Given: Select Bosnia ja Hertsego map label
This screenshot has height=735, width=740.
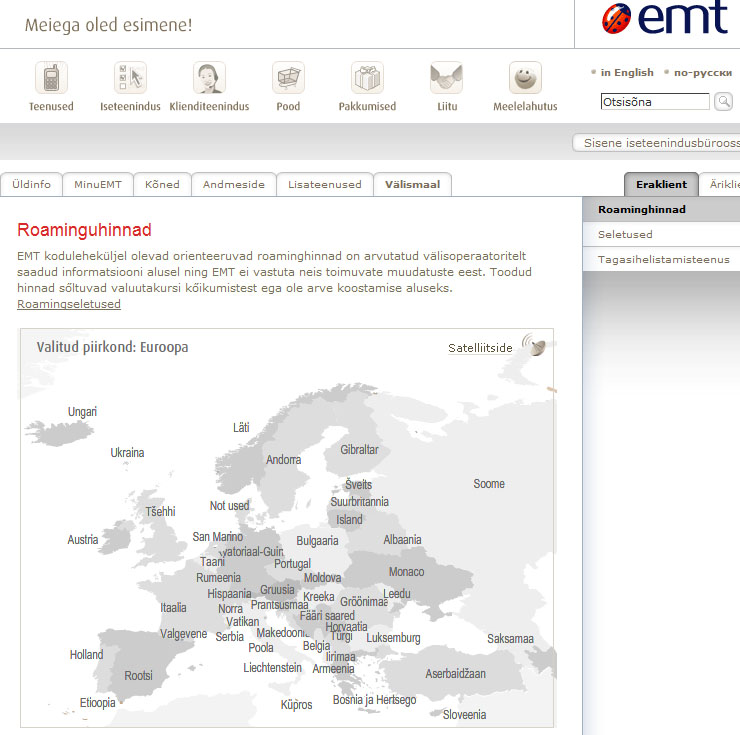Looking at the screenshot, I should [x=374, y=700].
